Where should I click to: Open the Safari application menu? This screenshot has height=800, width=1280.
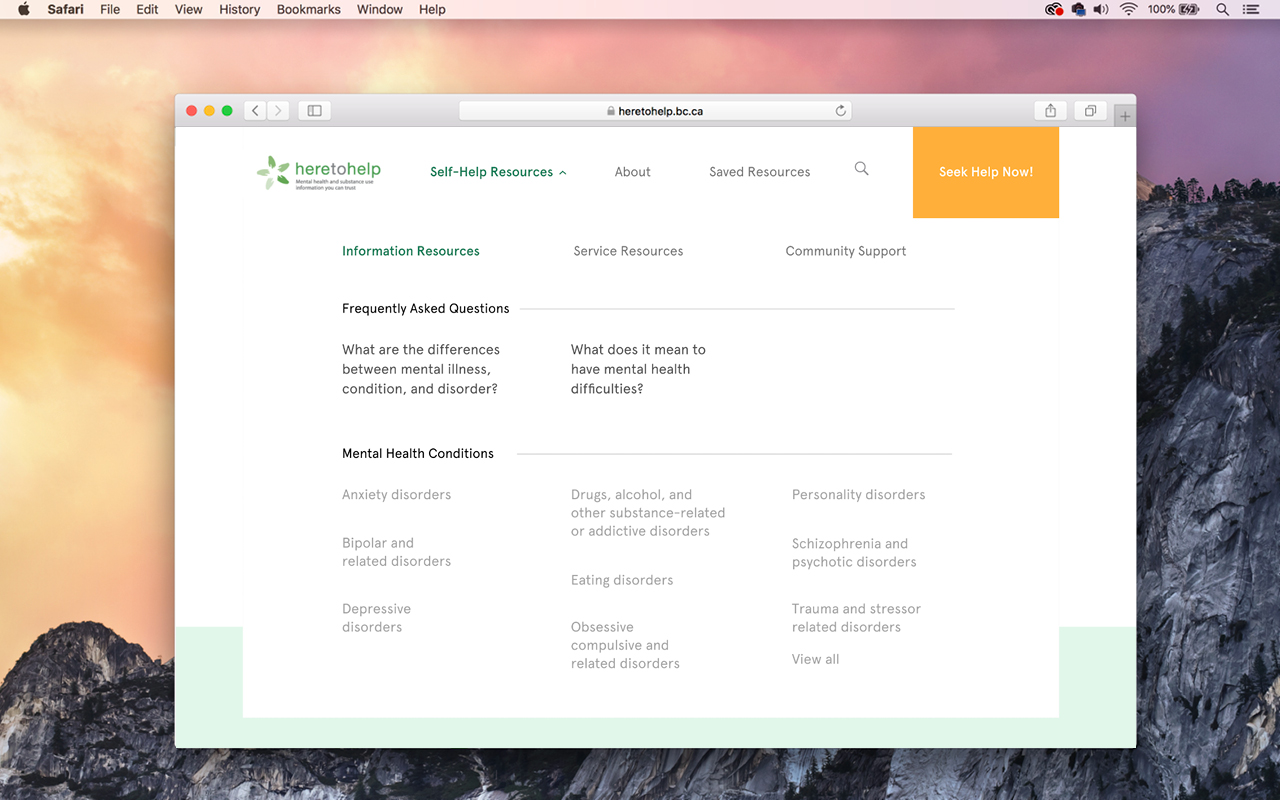click(x=65, y=9)
